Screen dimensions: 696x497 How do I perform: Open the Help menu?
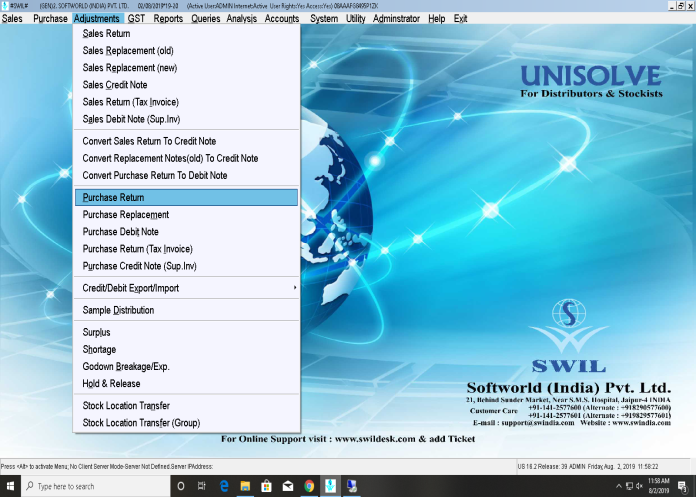[437, 19]
